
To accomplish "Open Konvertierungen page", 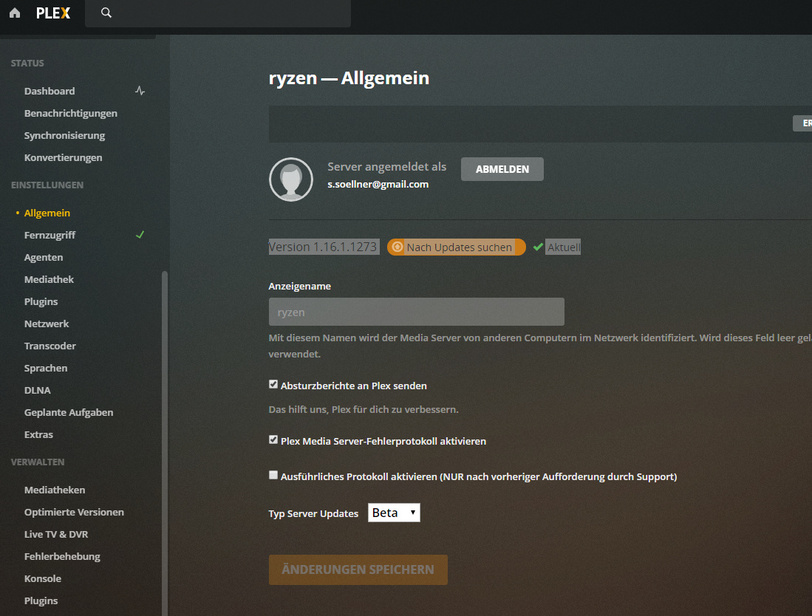I will point(63,157).
